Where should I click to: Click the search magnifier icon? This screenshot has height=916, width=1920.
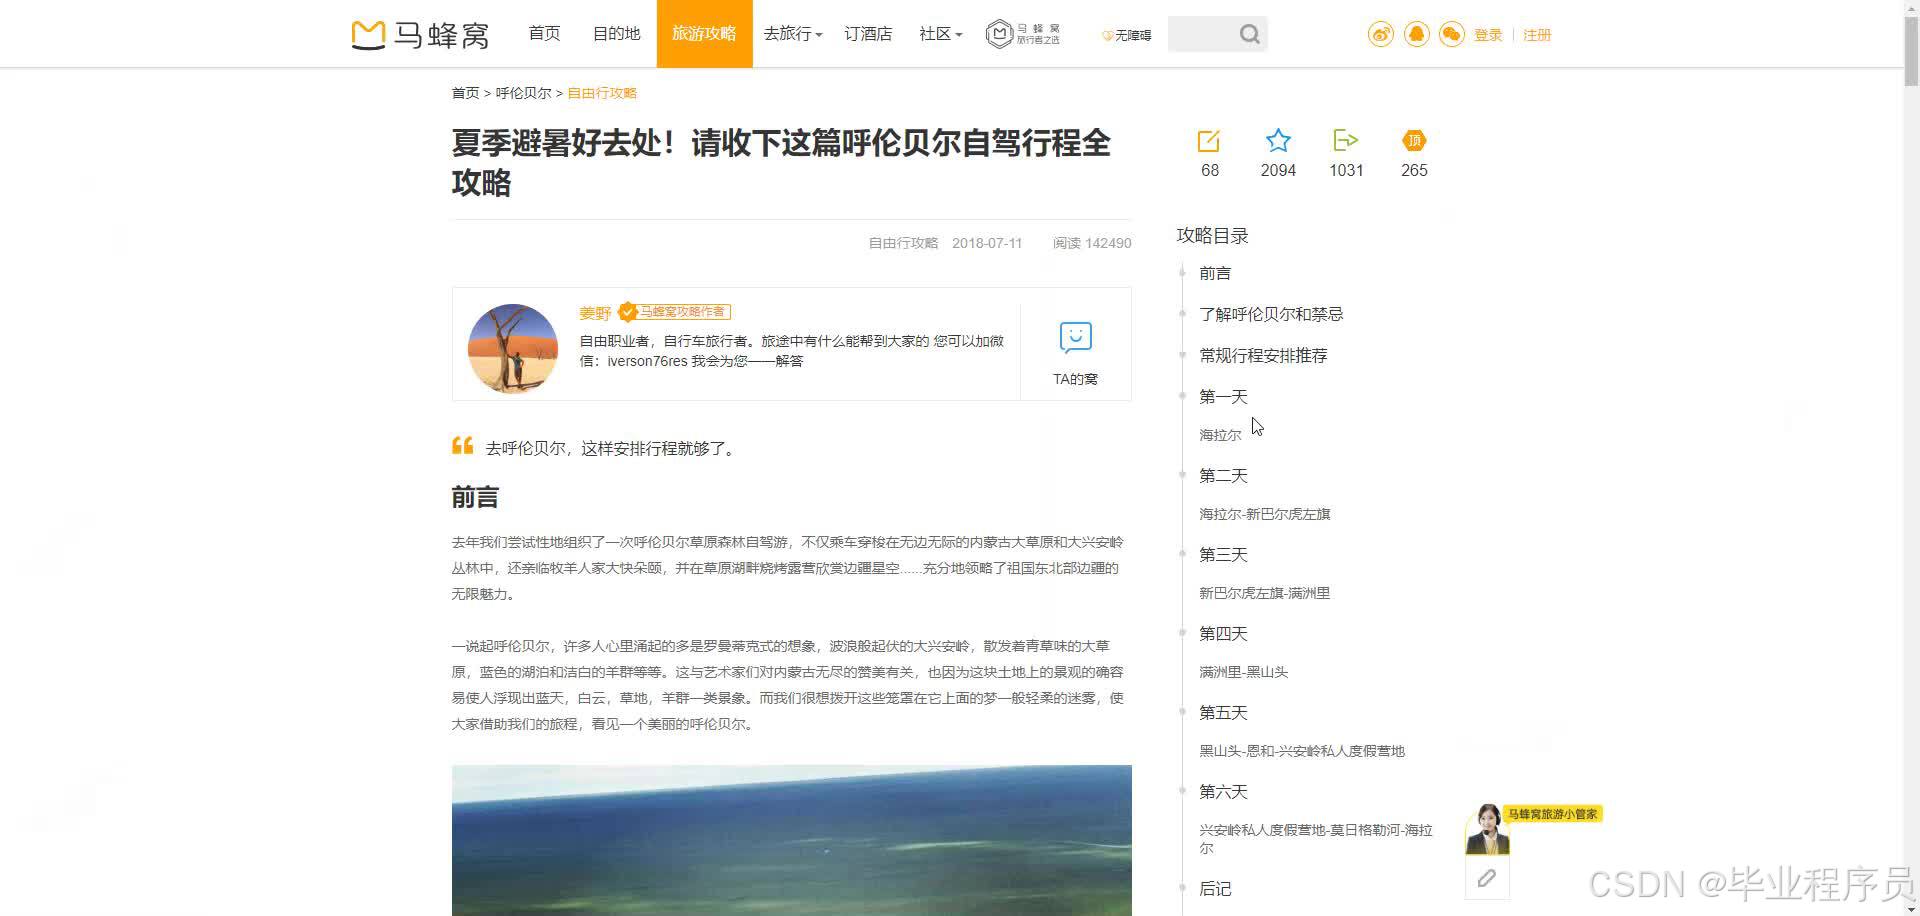point(1249,33)
